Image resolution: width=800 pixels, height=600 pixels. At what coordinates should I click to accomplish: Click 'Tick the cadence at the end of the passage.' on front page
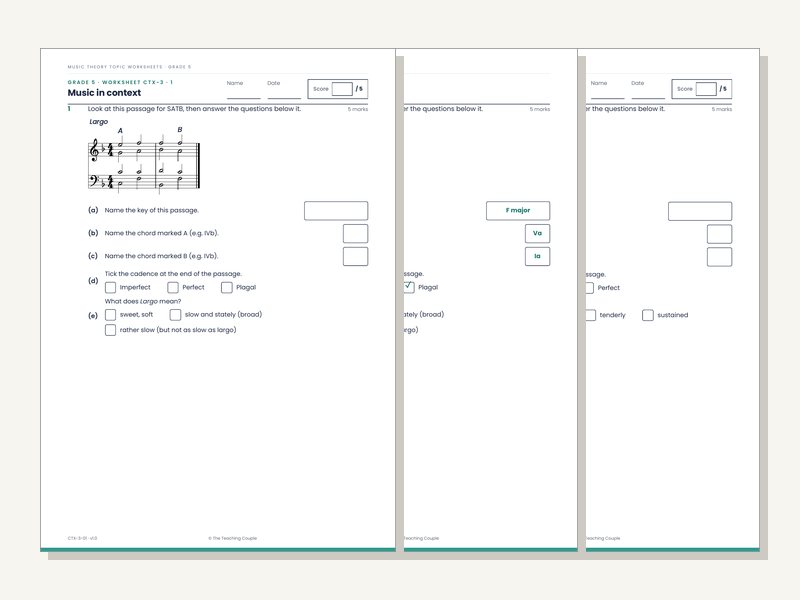pos(173,274)
